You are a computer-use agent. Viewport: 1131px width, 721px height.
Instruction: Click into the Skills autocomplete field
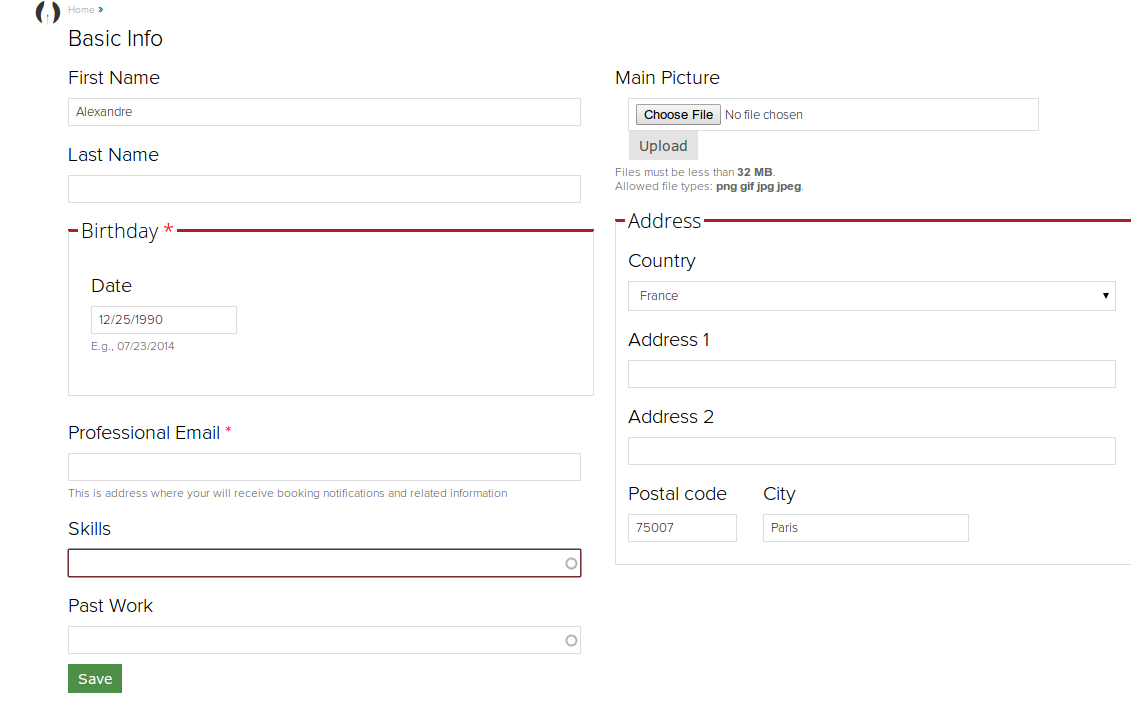click(324, 563)
